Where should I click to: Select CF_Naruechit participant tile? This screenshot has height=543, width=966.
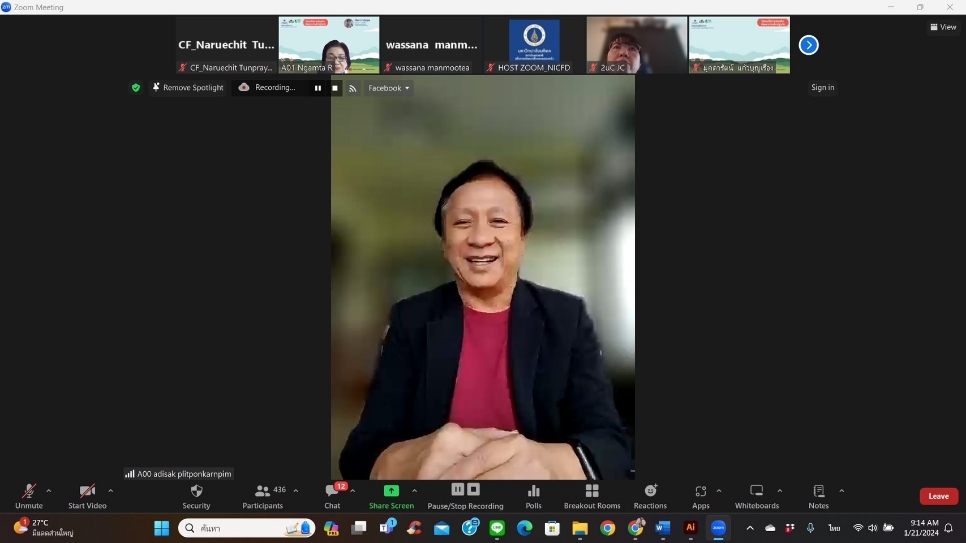(226, 45)
